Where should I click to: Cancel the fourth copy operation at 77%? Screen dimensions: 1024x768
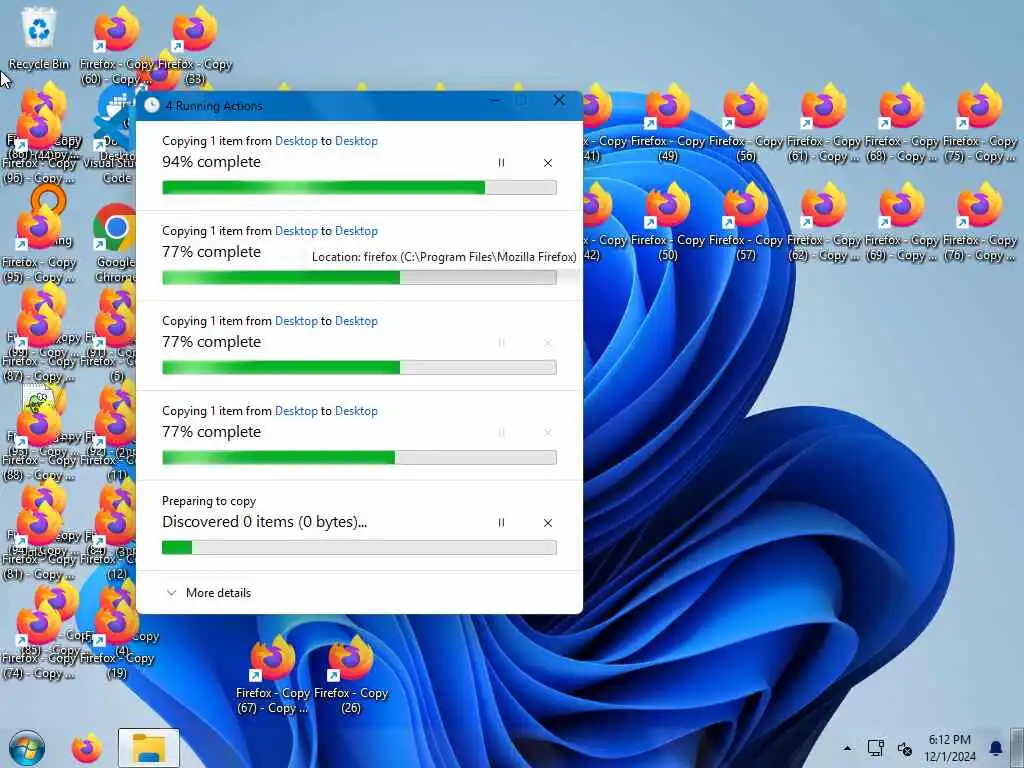click(x=548, y=432)
